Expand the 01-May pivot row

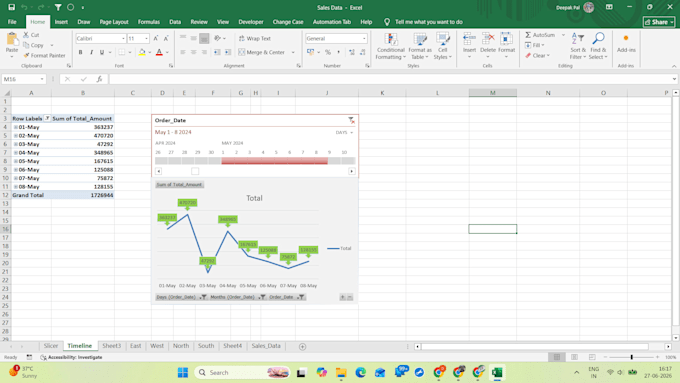[16, 127]
